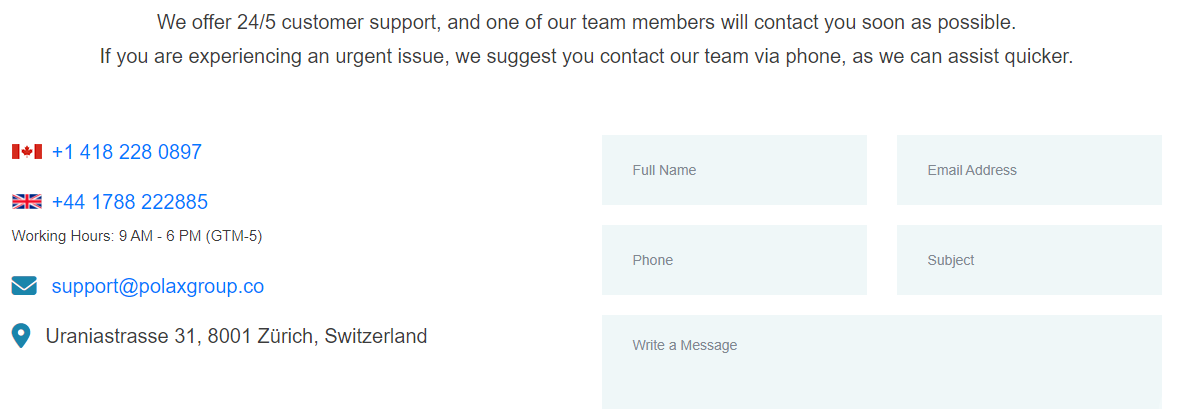Image resolution: width=1195 pixels, height=409 pixels.
Task: Select the Email Address input field
Action: click(x=1029, y=170)
